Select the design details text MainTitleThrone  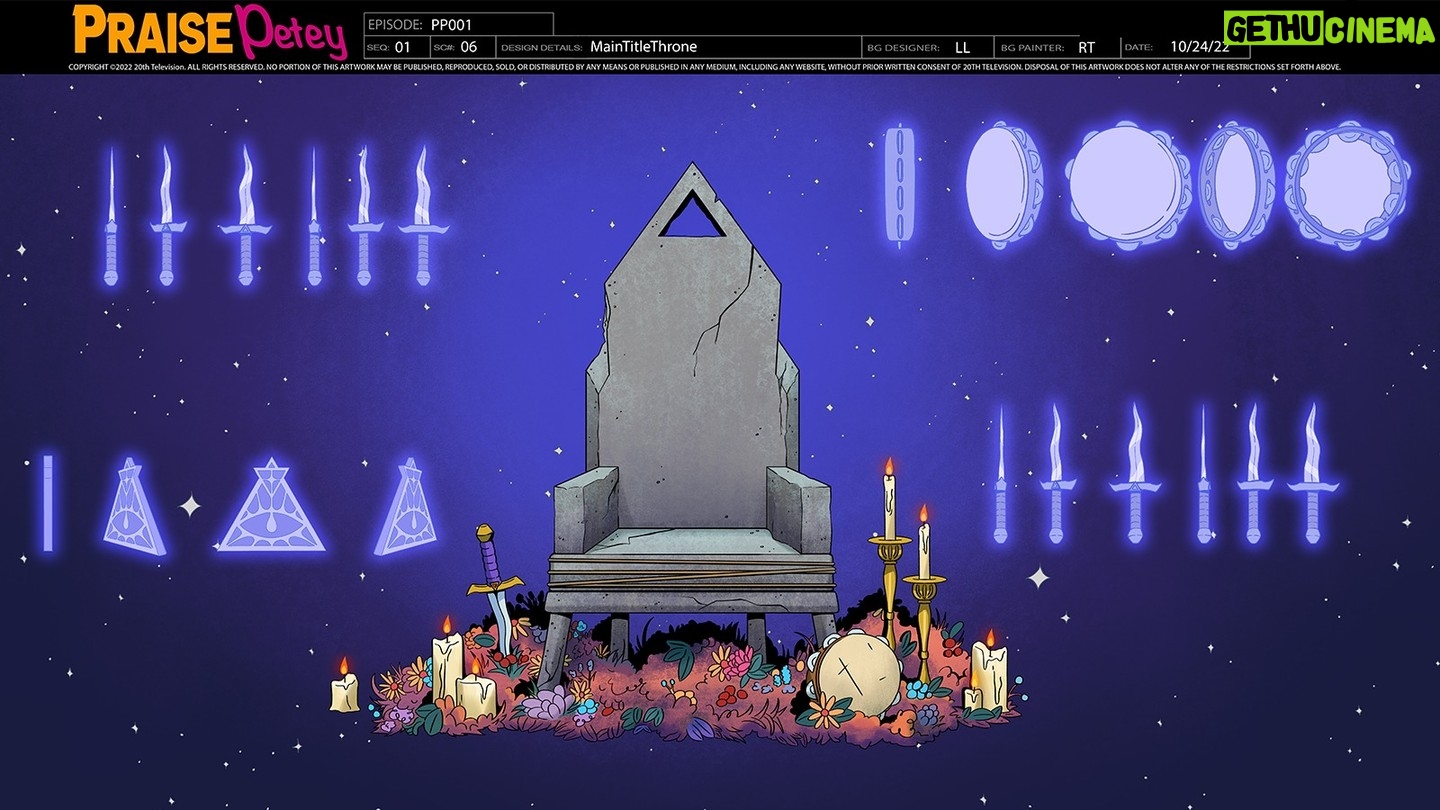coord(643,47)
